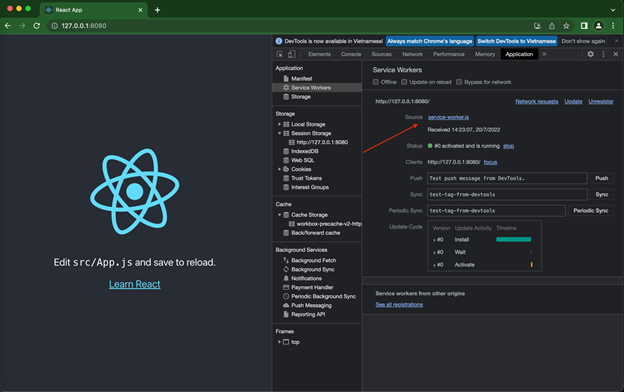This screenshot has height=392, width=624.
Task: Switch to the Elements tab
Action: point(319,54)
